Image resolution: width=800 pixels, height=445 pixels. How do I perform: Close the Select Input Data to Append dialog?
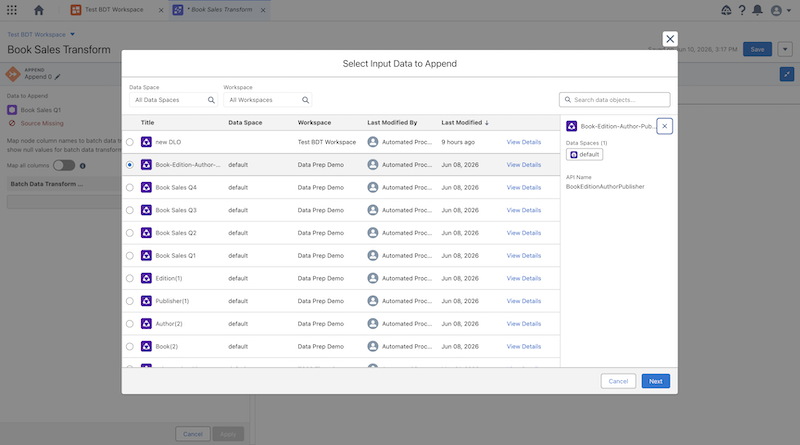pos(670,39)
